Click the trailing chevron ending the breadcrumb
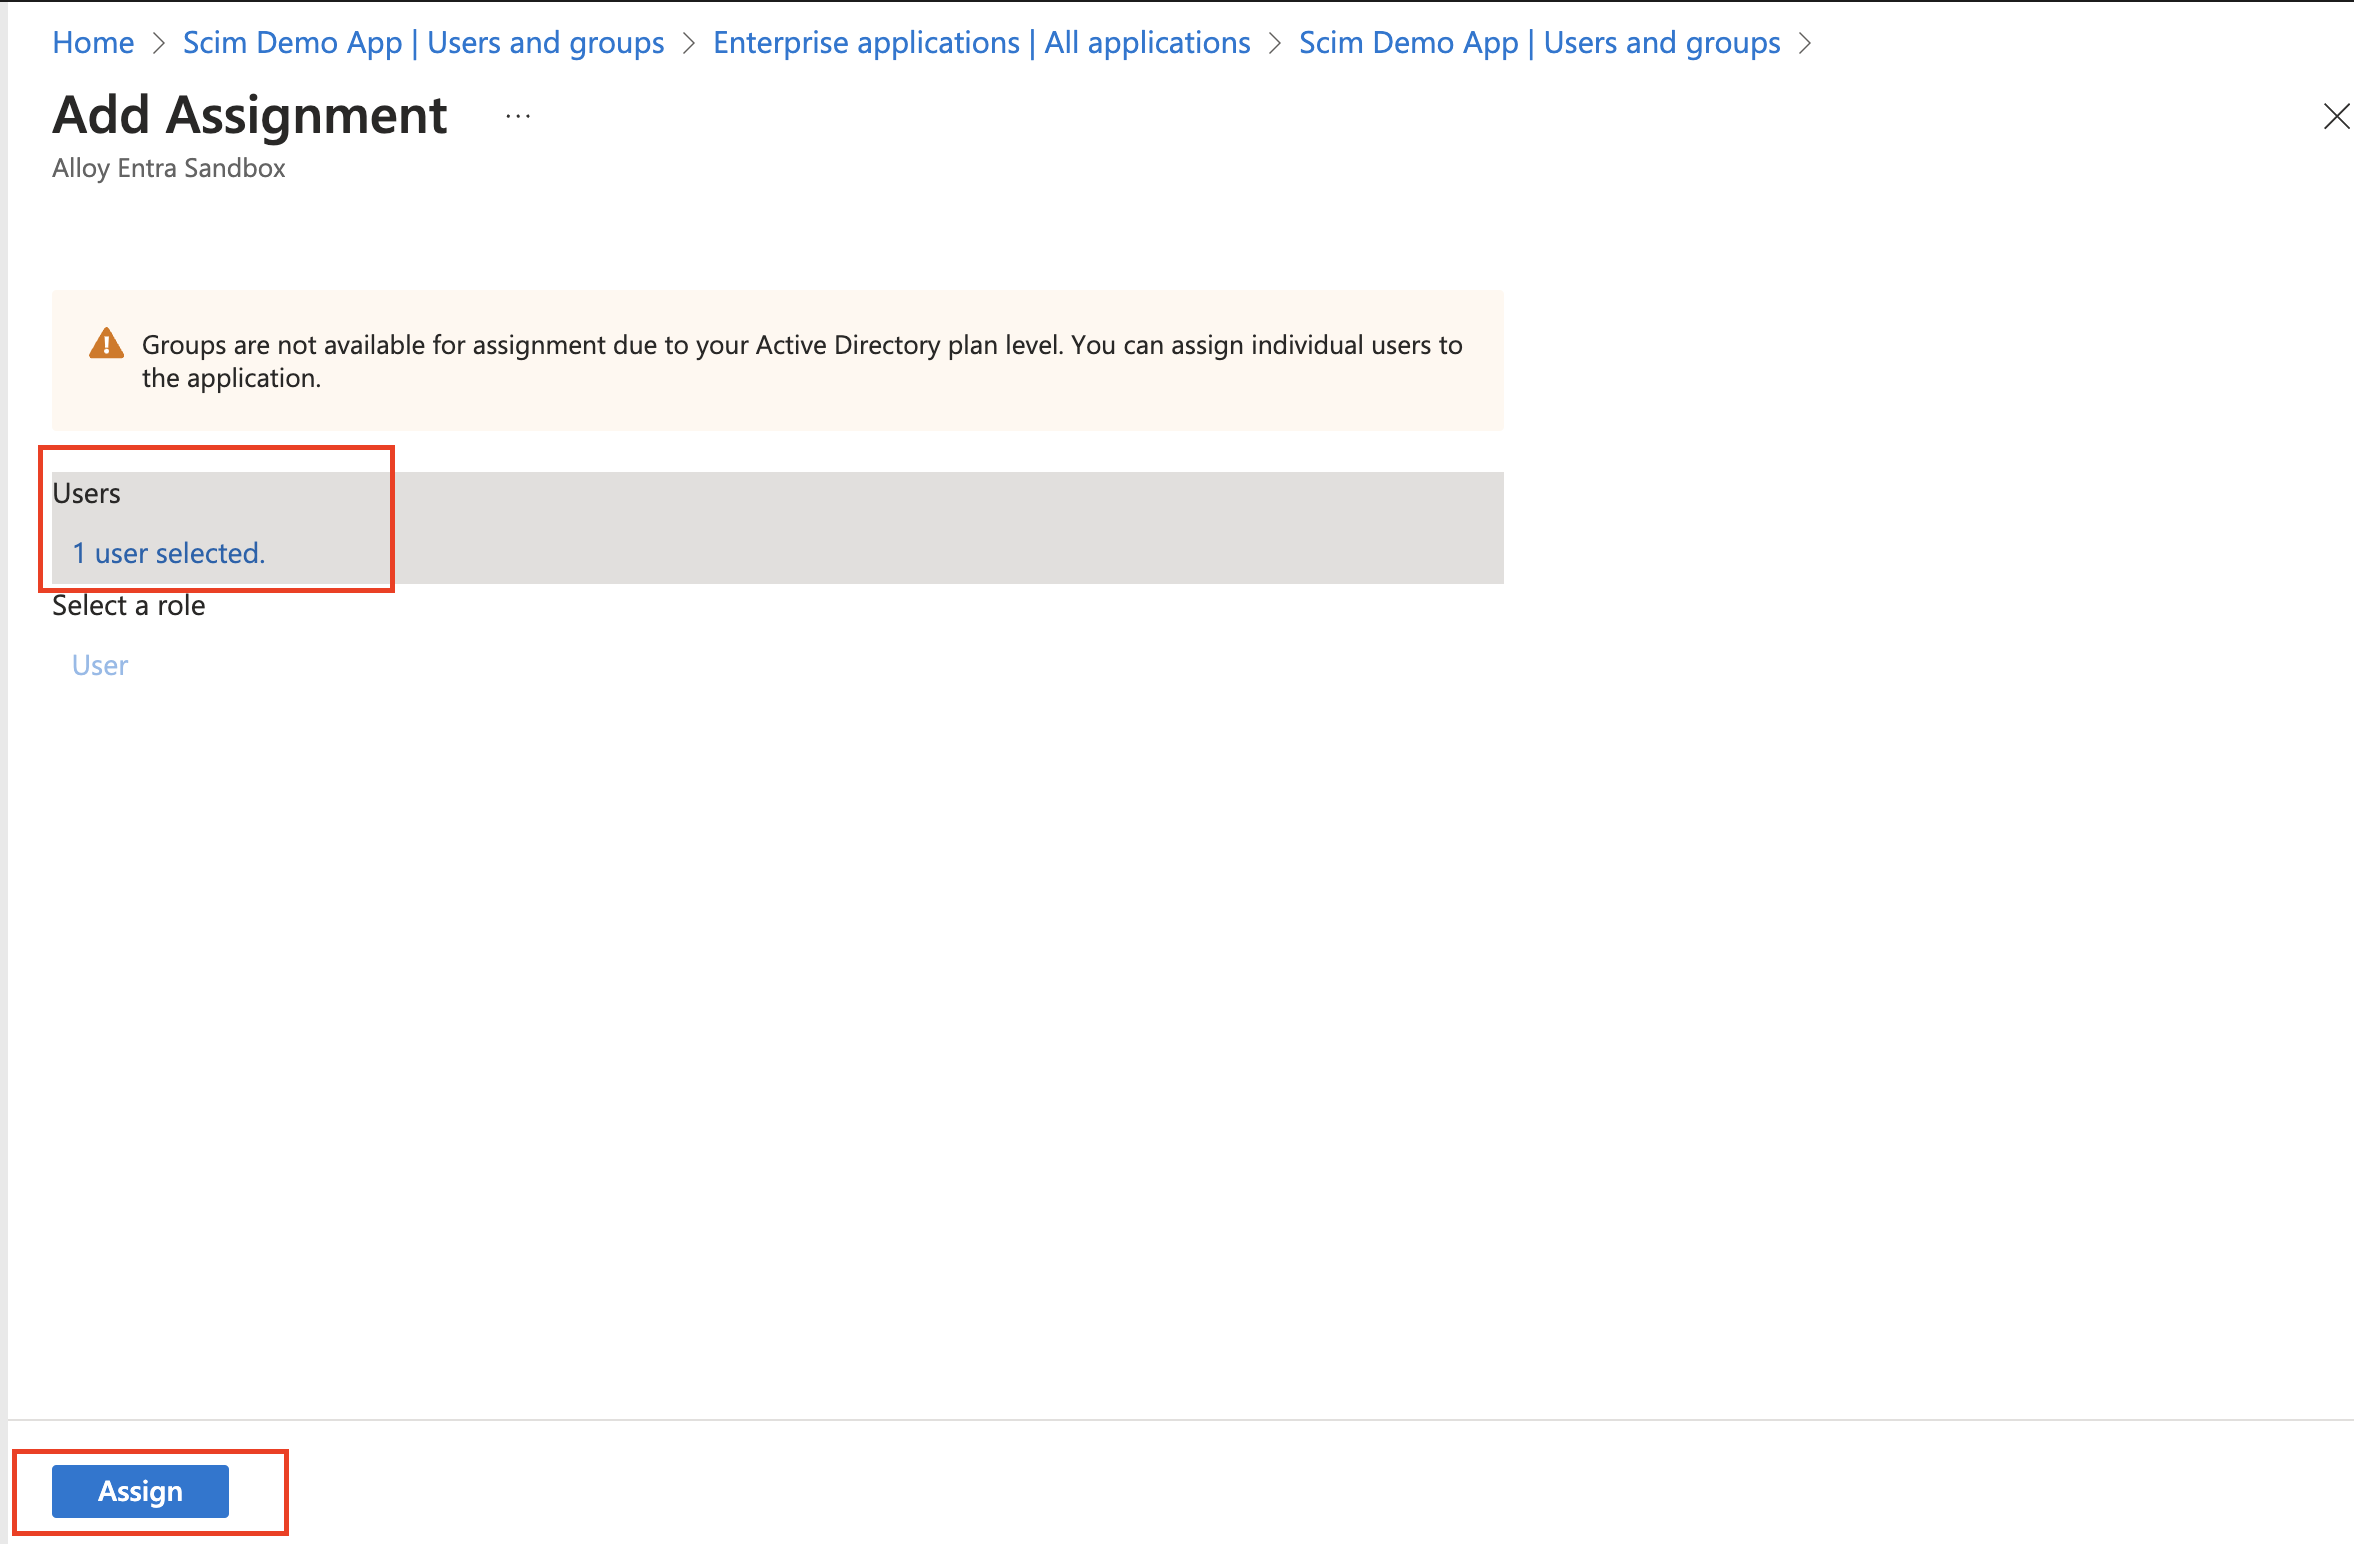 [1804, 43]
